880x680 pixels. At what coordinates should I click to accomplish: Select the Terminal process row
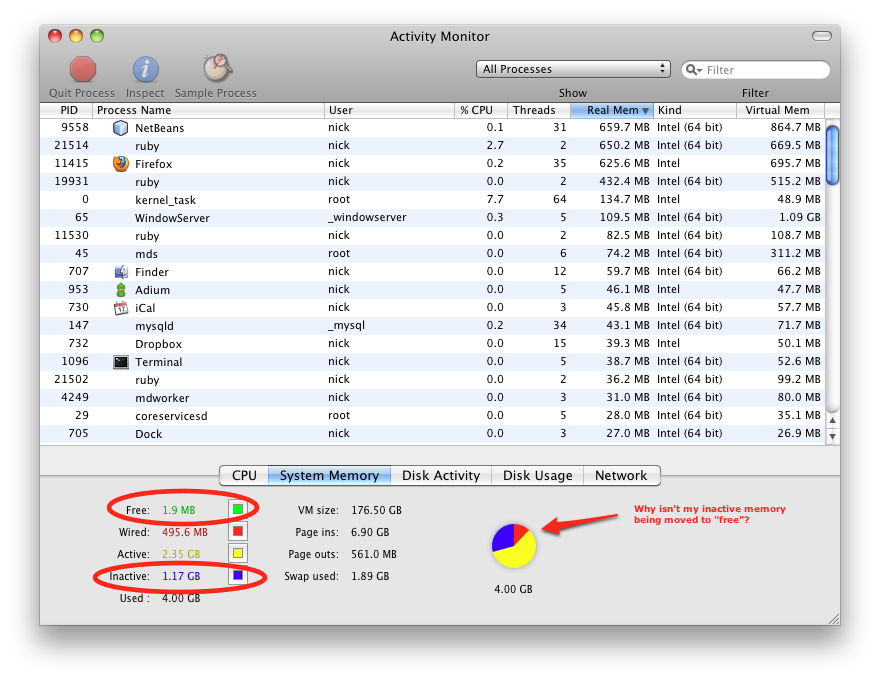(x=433, y=361)
